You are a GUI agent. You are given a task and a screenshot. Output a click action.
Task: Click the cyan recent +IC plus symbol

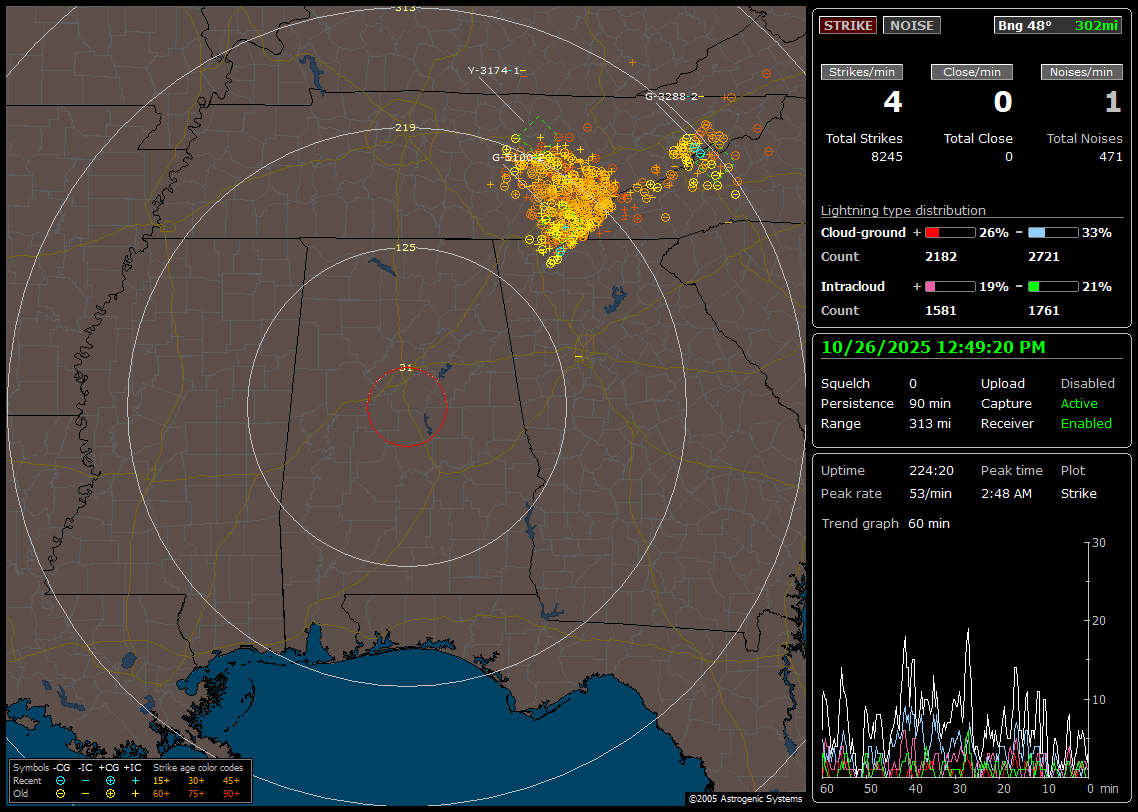click(x=135, y=780)
